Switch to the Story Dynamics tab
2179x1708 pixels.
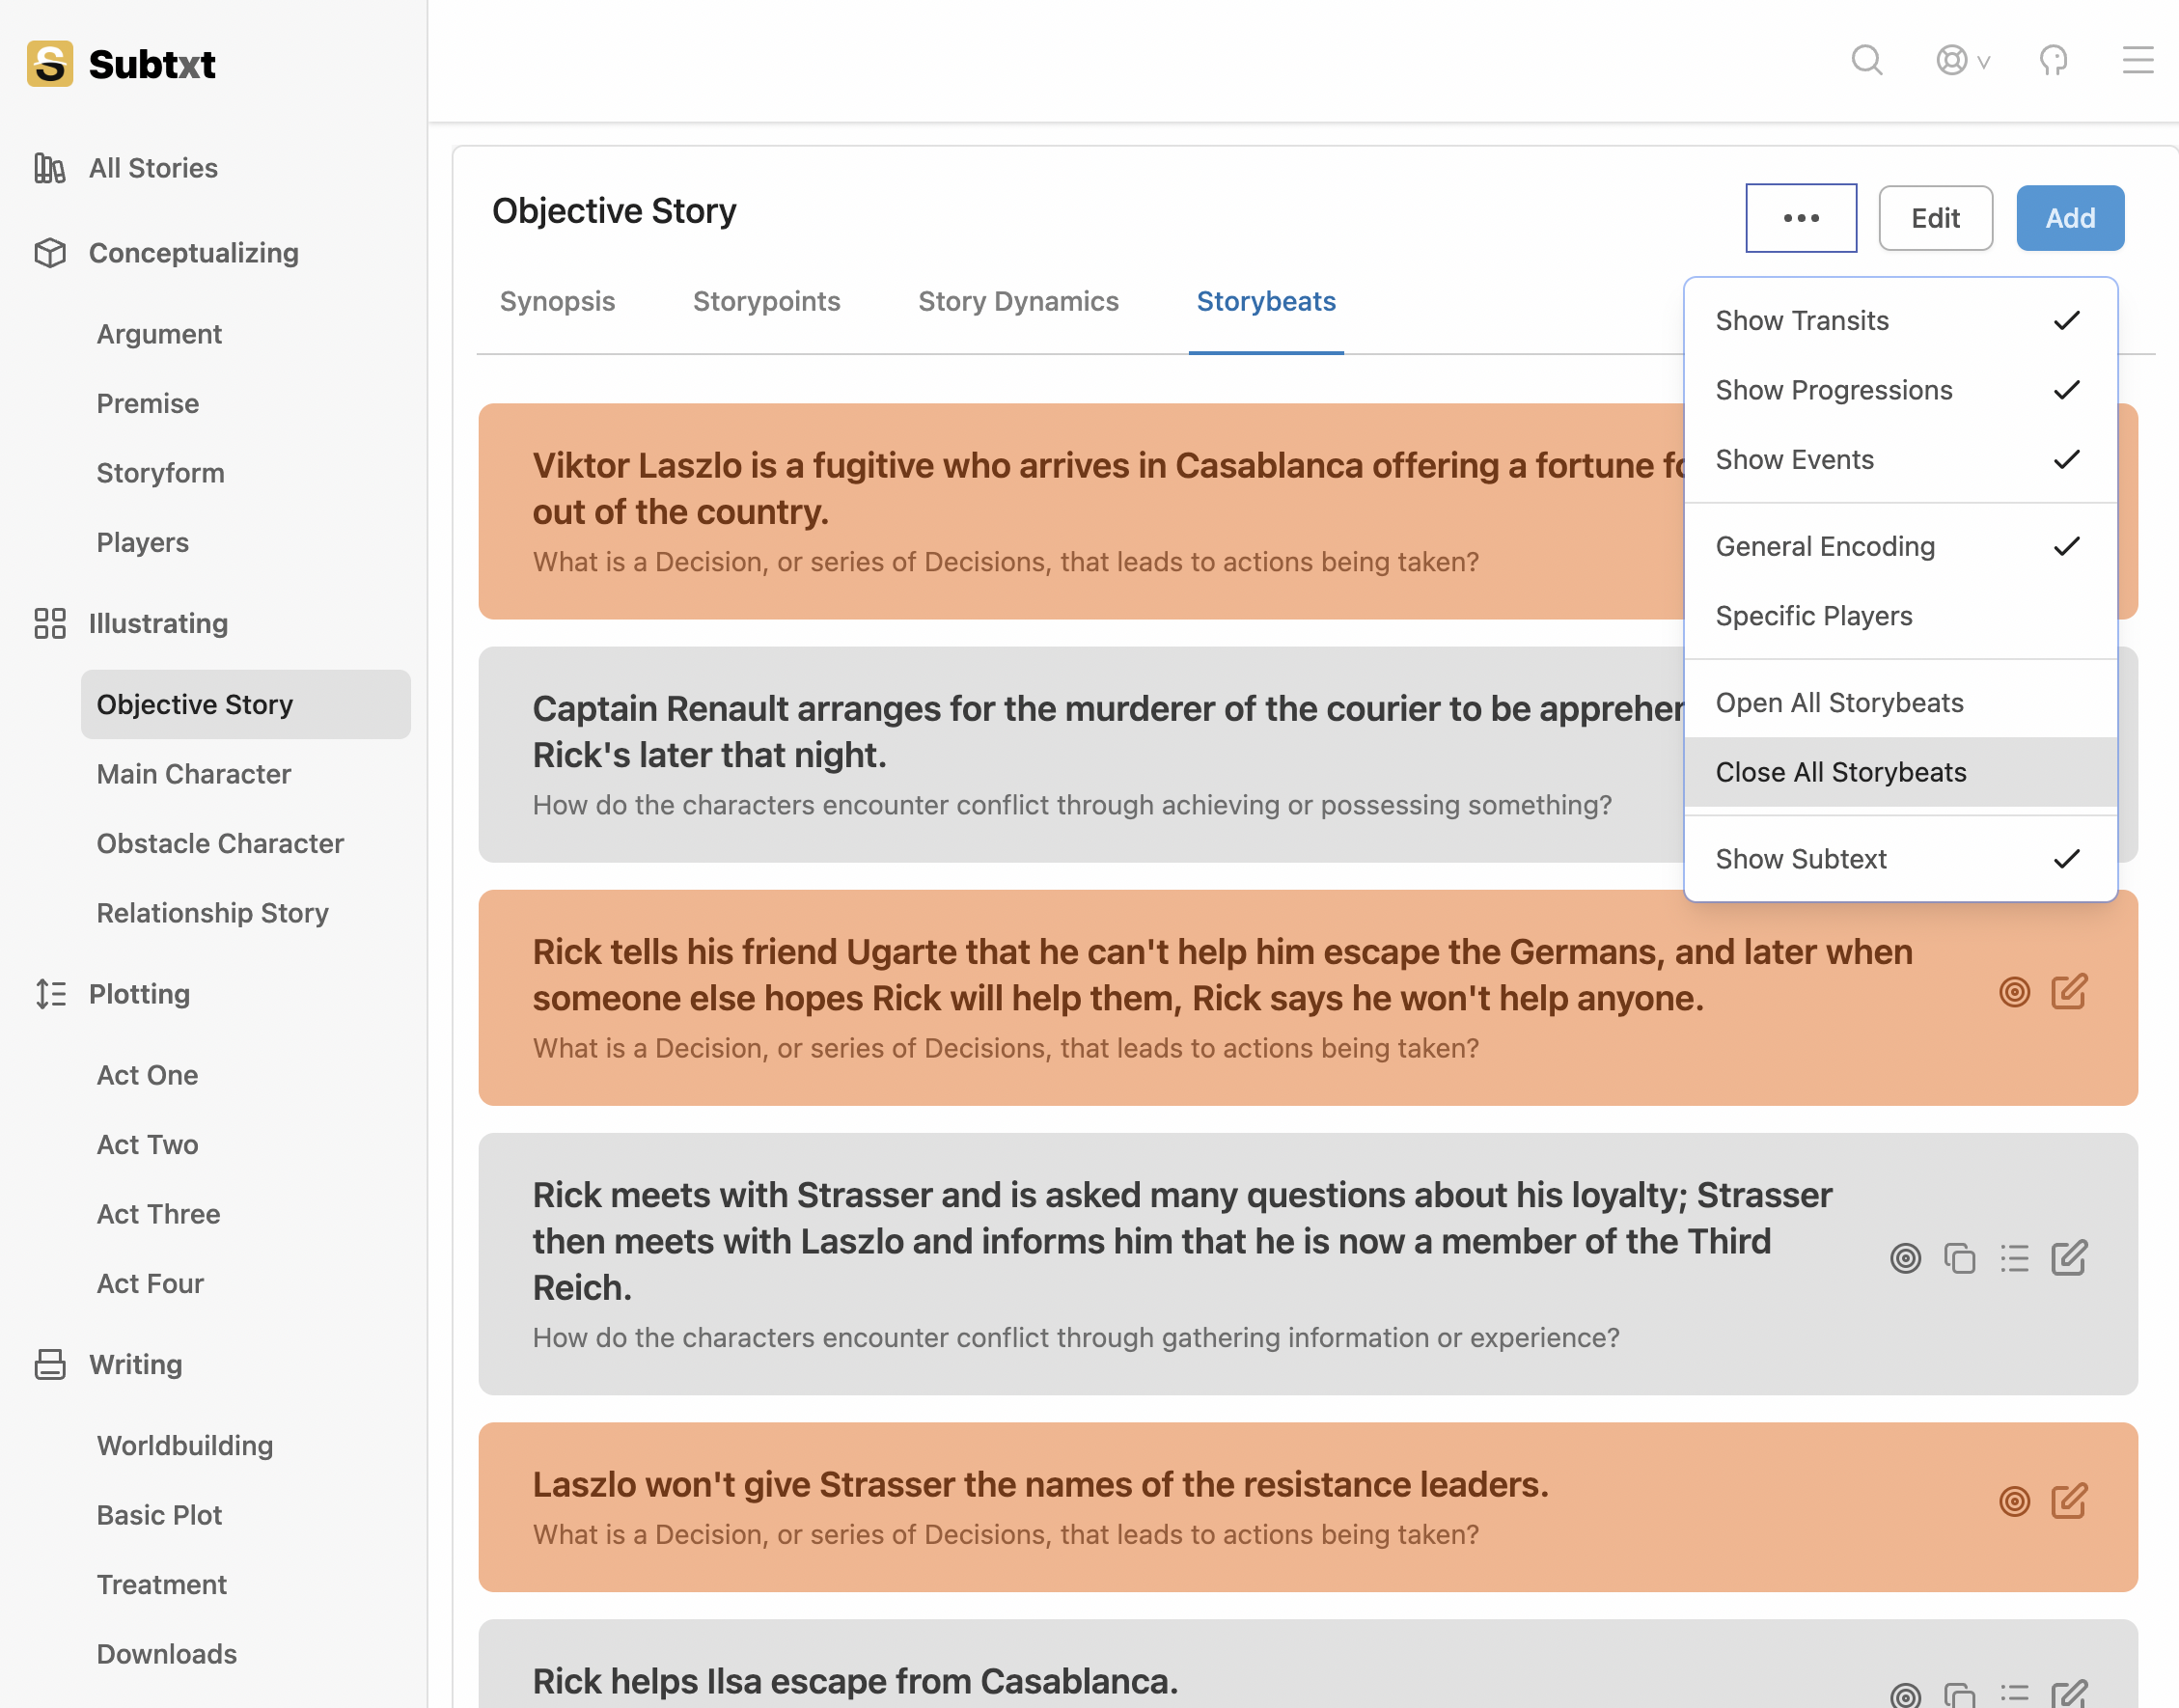click(x=1018, y=301)
